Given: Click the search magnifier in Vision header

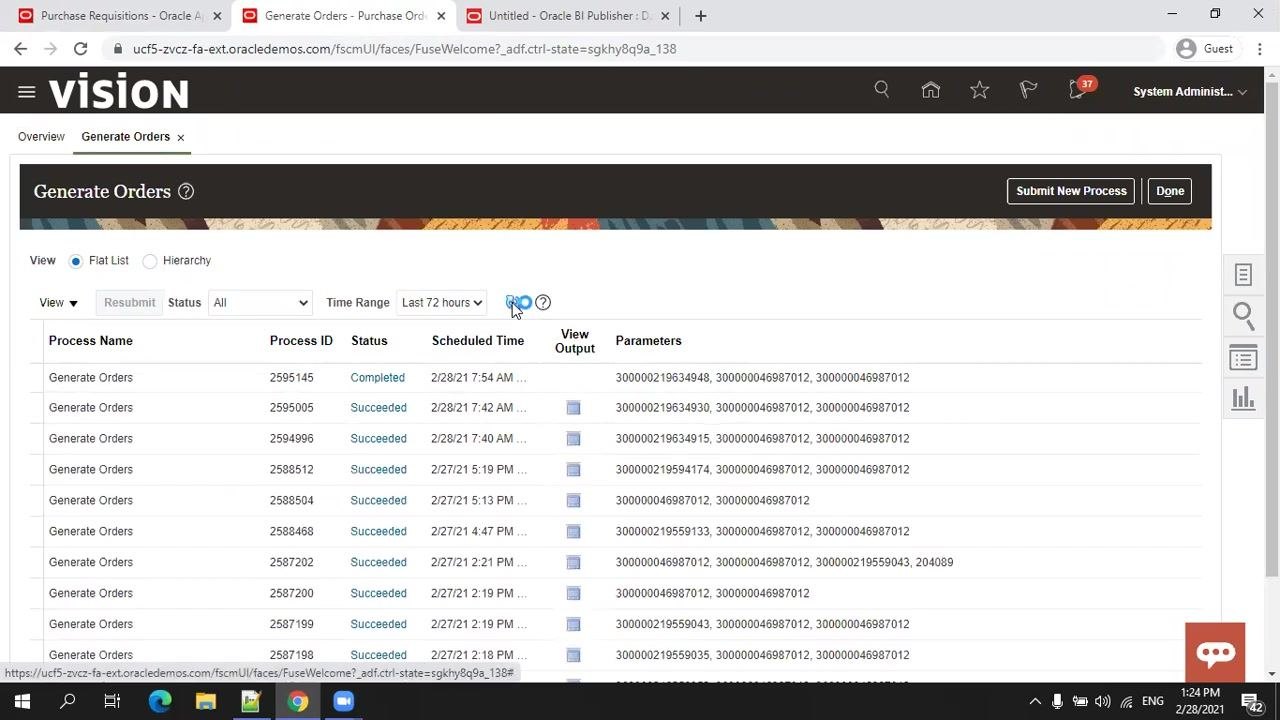Looking at the screenshot, I should 881,90.
